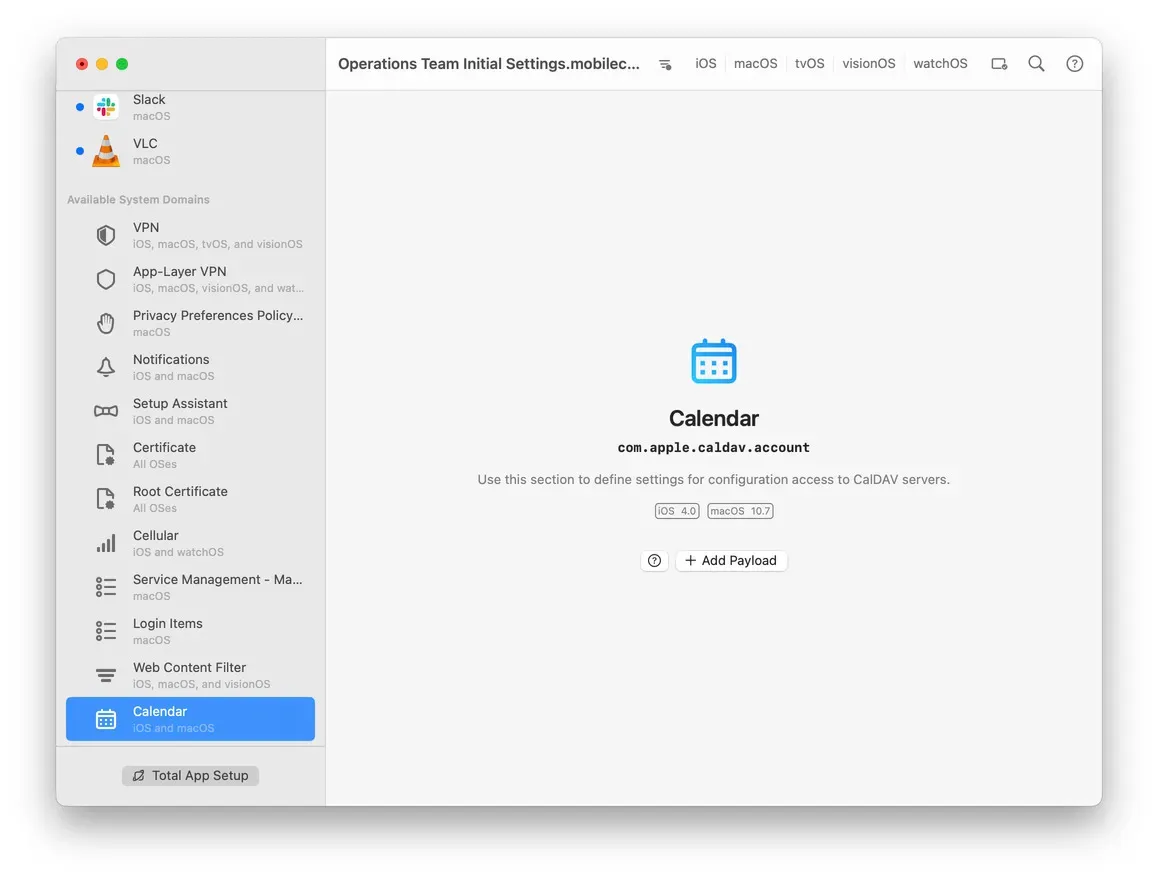This screenshot has height=880, width=1158.
Task: Select the tvOS platform tab
Action: [x=809, y=63]
